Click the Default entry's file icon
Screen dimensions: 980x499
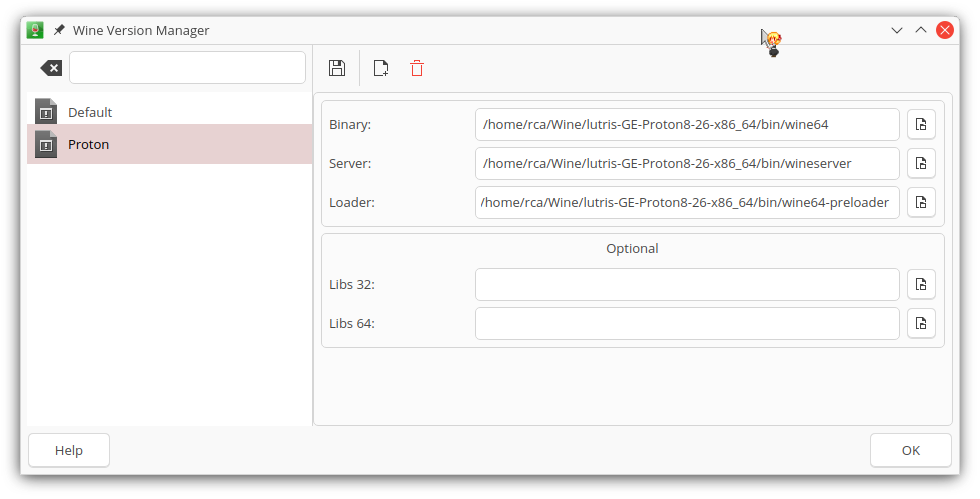tap(46, 112)
